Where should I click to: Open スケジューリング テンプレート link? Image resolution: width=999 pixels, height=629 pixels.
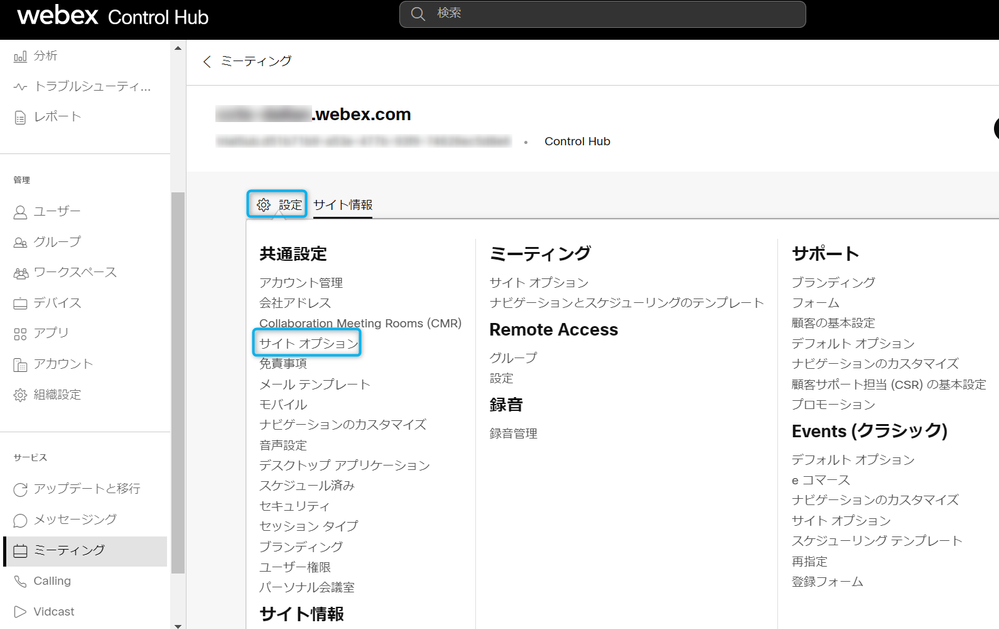click(x=877, y=541)
